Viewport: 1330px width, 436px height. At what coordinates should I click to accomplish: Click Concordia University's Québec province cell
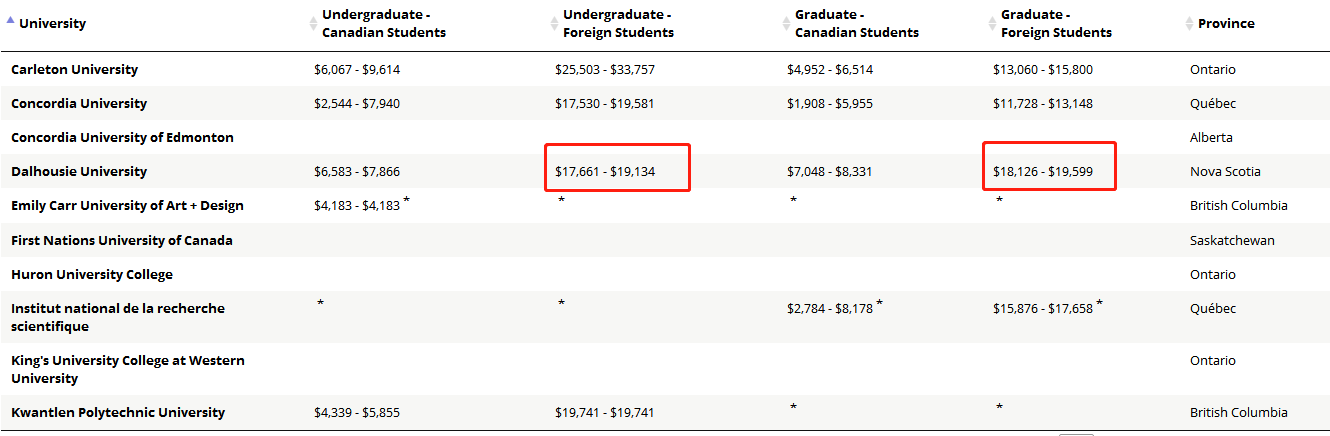coord(1213,103)
